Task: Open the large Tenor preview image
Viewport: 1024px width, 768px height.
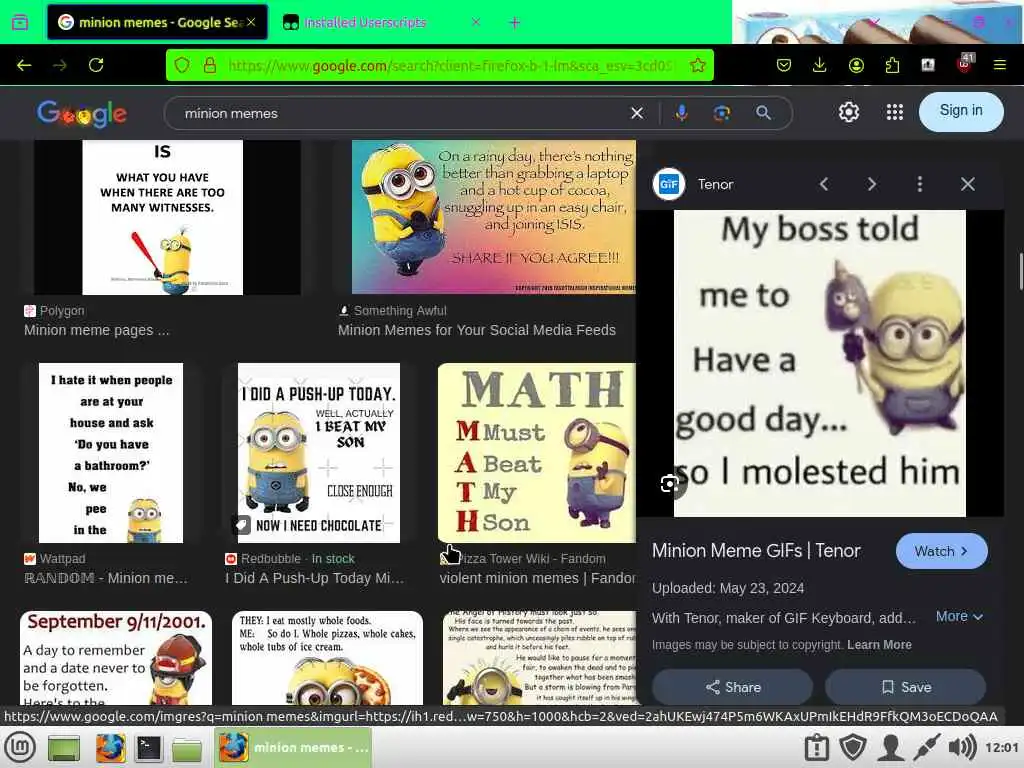Action: [x=820, y=363]
